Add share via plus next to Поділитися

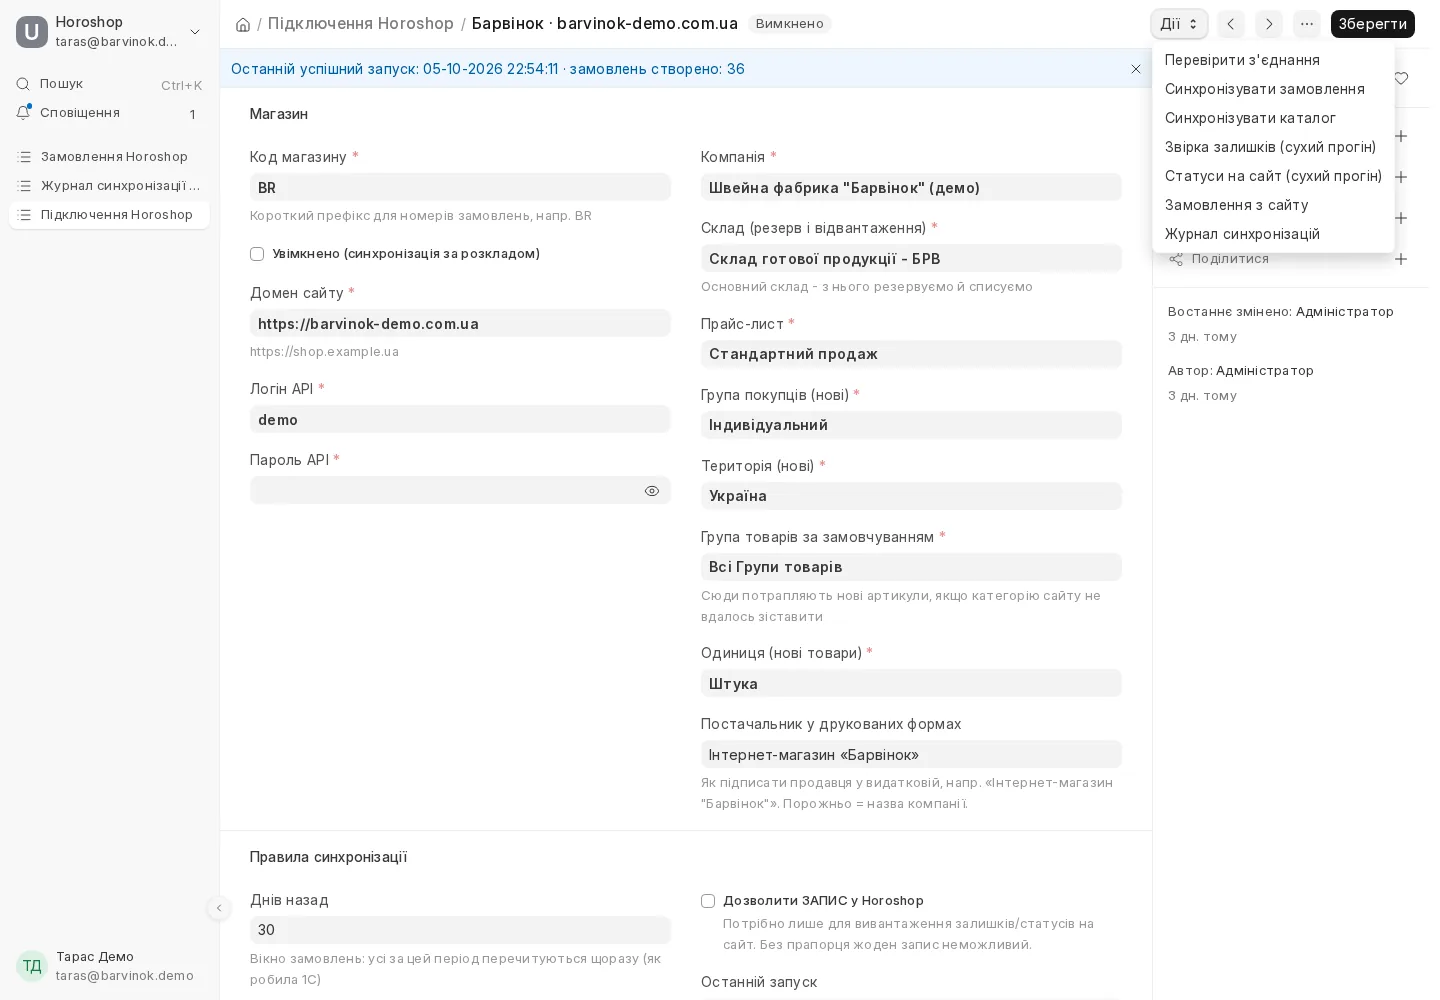(x=1401, y=259)
